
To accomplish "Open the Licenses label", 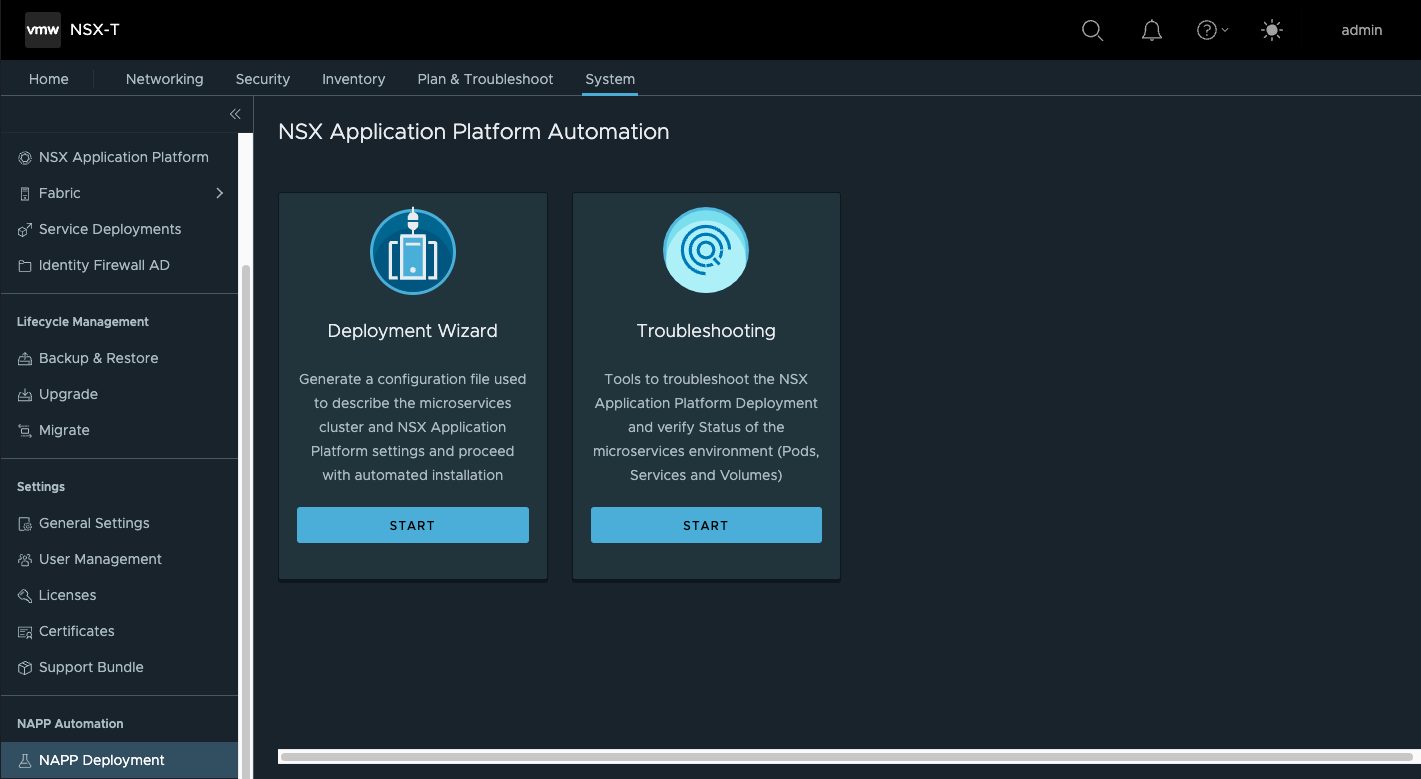I will (67, 595).
